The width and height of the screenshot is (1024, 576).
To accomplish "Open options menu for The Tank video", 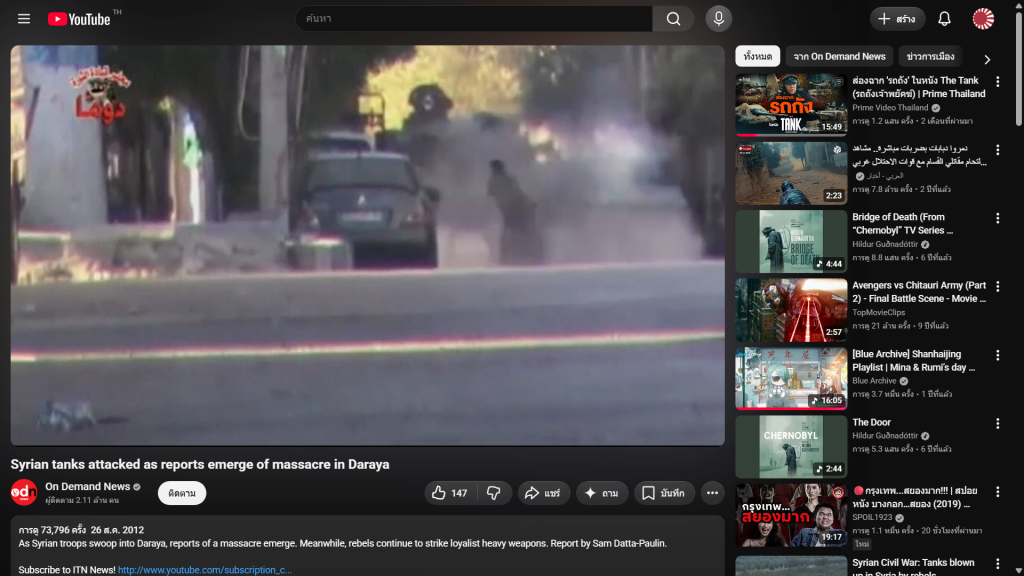I will tap(997, 82).
